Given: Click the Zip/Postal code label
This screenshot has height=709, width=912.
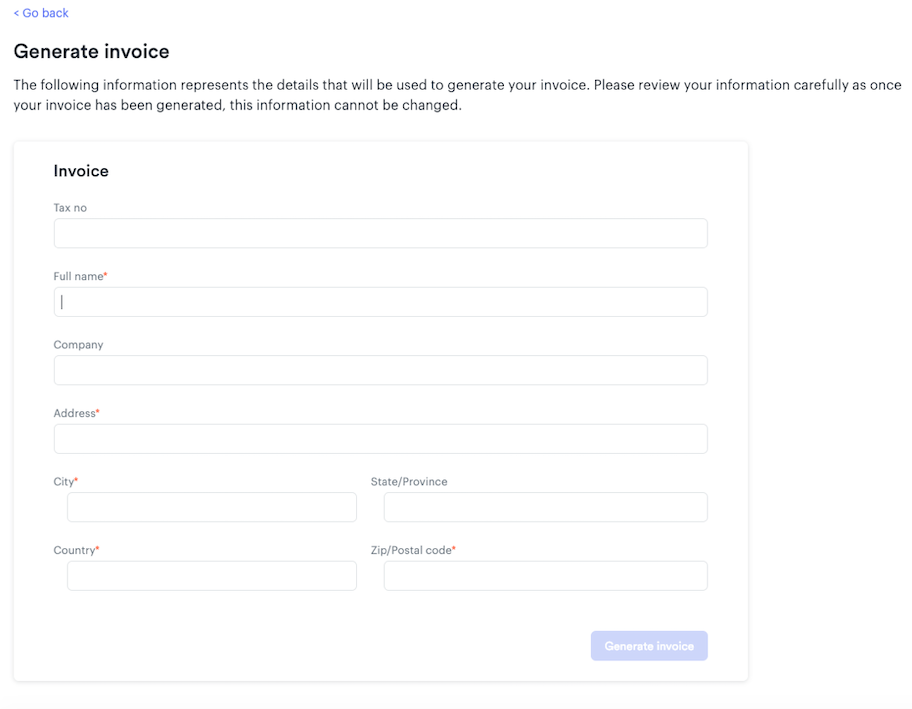Looking at the screenshot, I should click(413, 550).
